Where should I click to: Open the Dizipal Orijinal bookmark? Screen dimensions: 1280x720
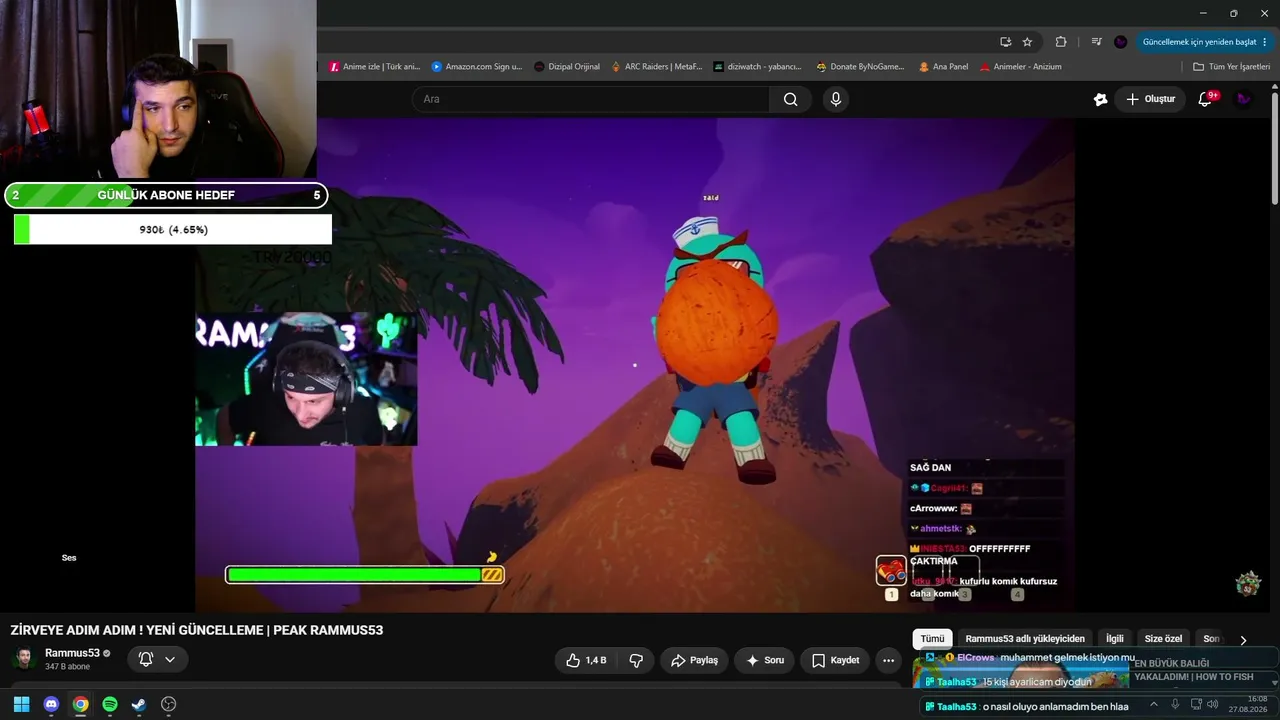pyautogui.click(x=567, y=67)
